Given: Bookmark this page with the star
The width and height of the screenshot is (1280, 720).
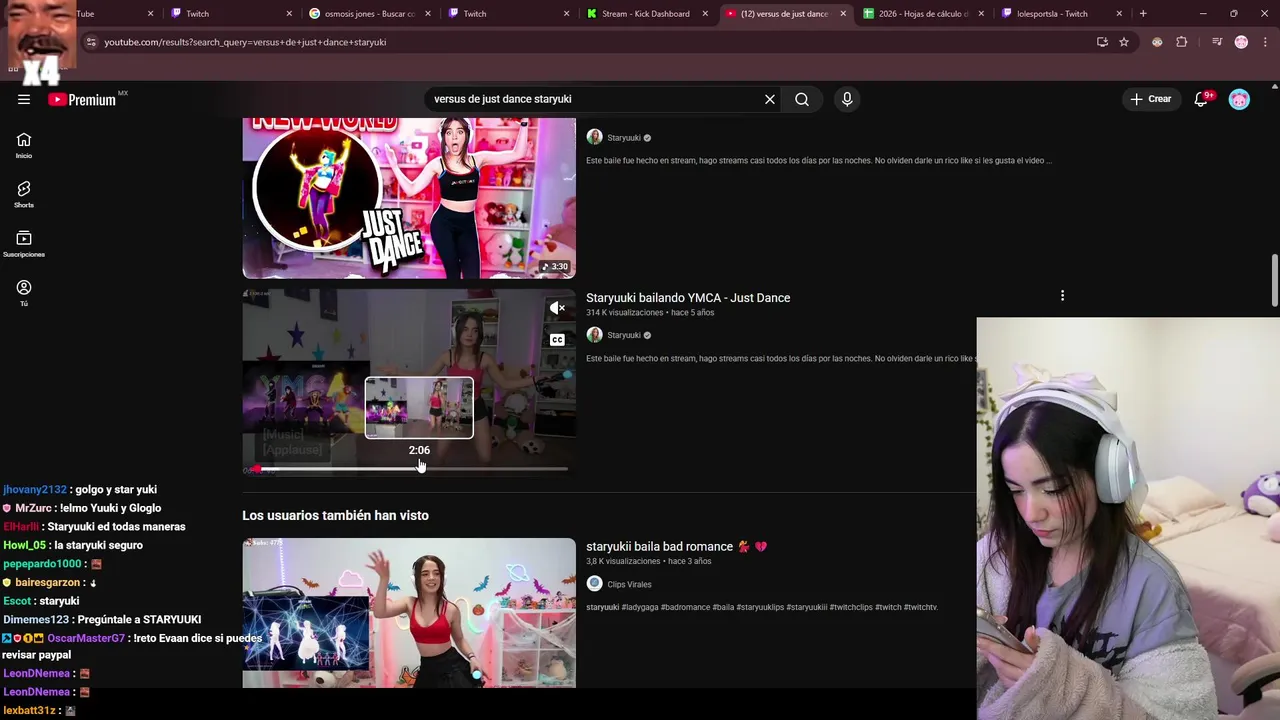Looking at the screenshot, I should pos(1124,42).
